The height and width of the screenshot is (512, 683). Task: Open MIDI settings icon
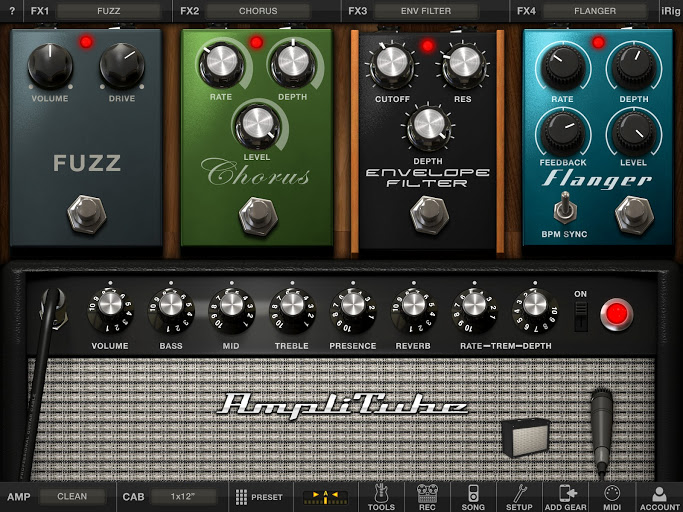point(612,496)
